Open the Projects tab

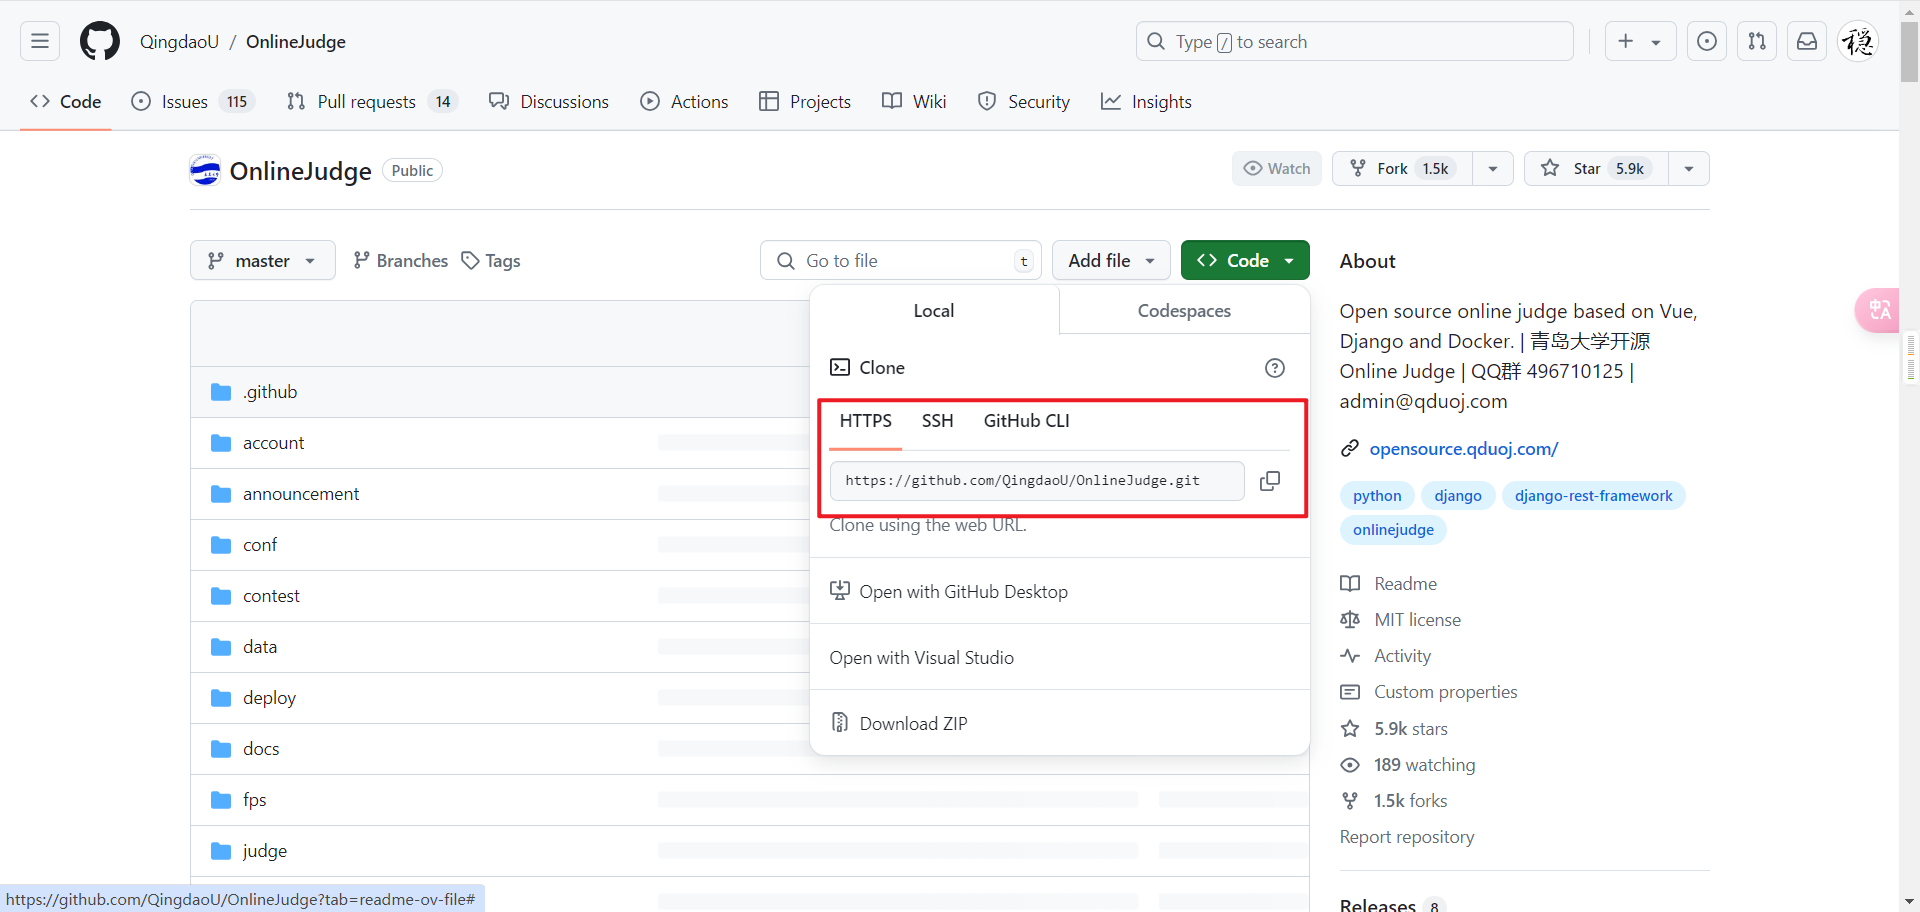coord(805,101)
